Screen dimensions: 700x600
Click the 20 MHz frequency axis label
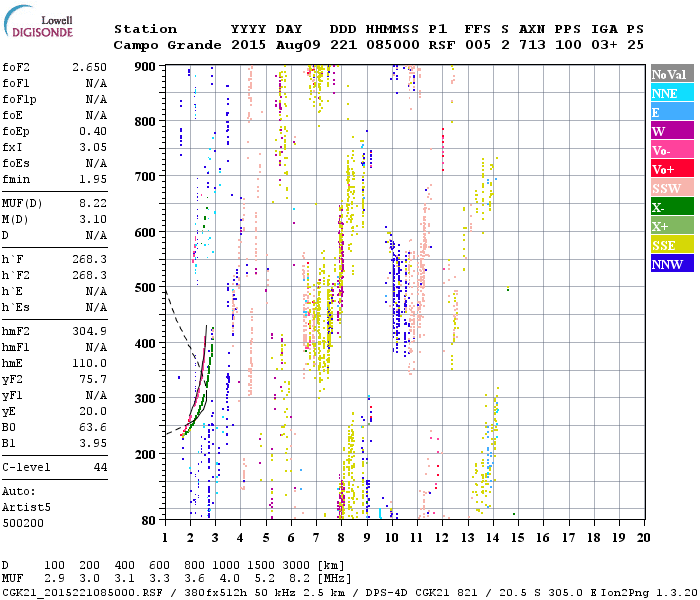(643, 538)
